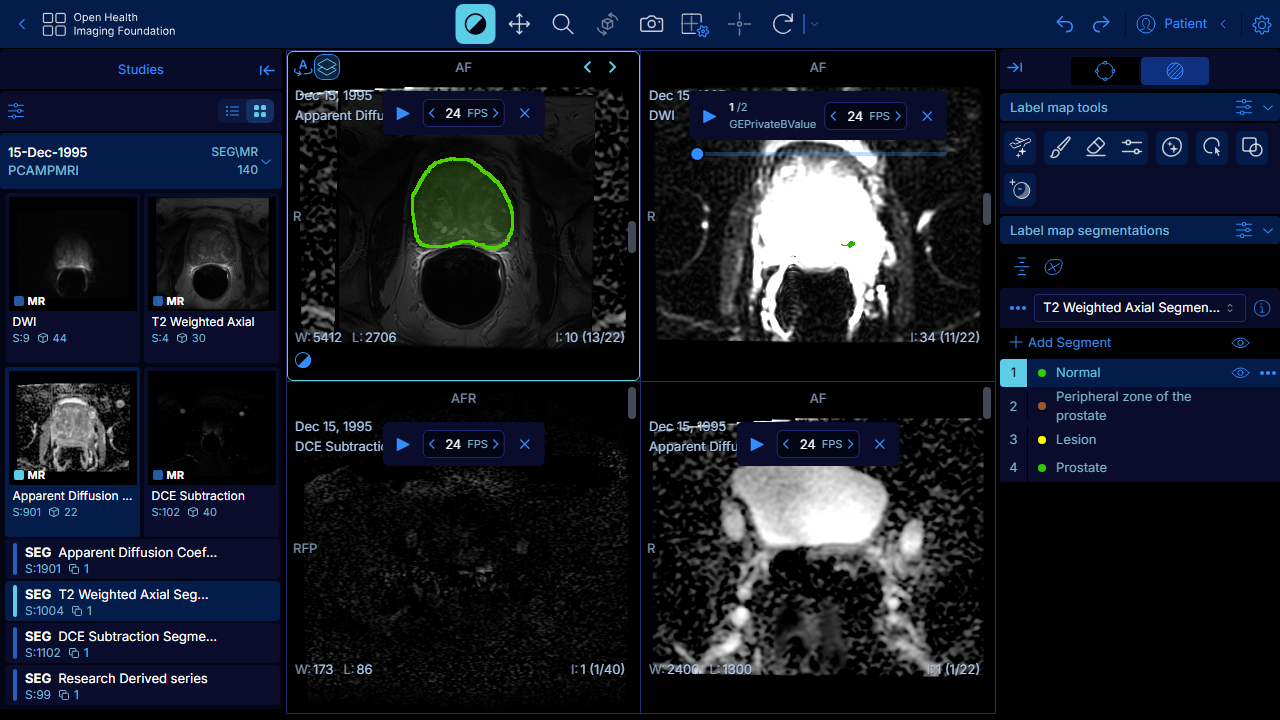
Task: Switch to the segmentation panel tab
Action: coord(1175,71)
